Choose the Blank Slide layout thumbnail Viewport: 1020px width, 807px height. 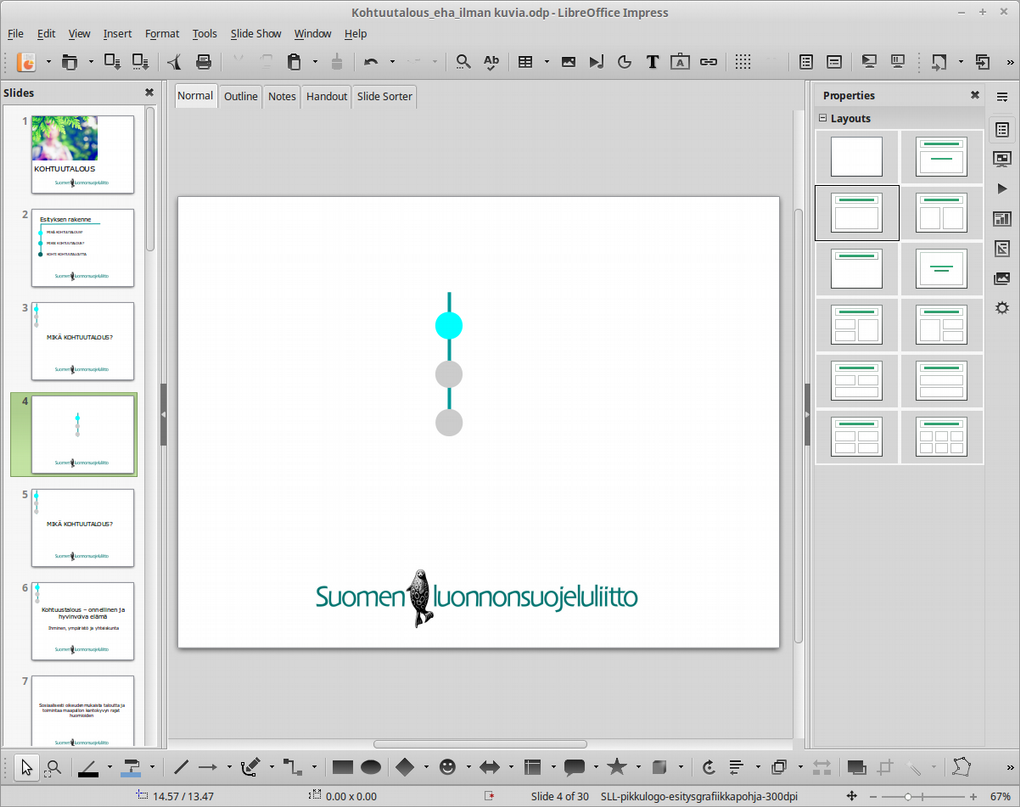click(857, 157)
